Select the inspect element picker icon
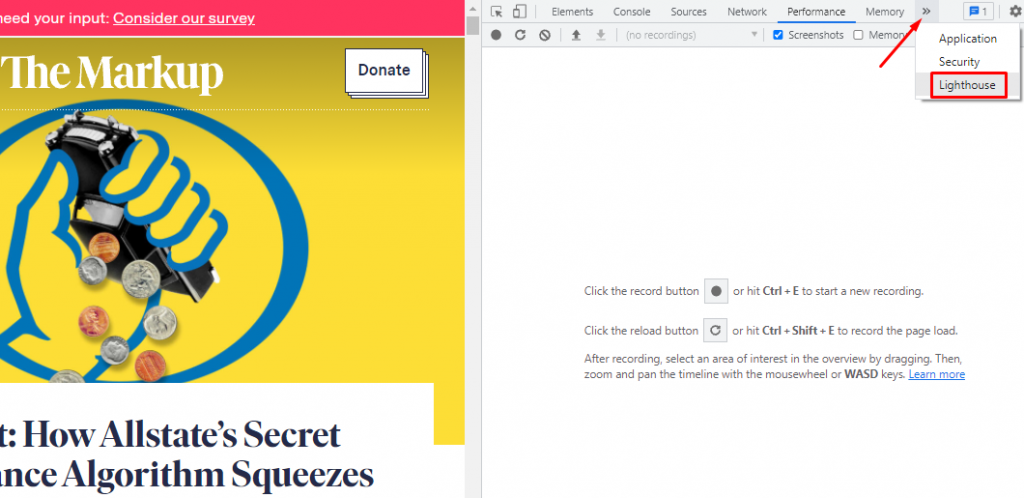The height and width of the screenshot is (498, 1024). tap(497, 12)
